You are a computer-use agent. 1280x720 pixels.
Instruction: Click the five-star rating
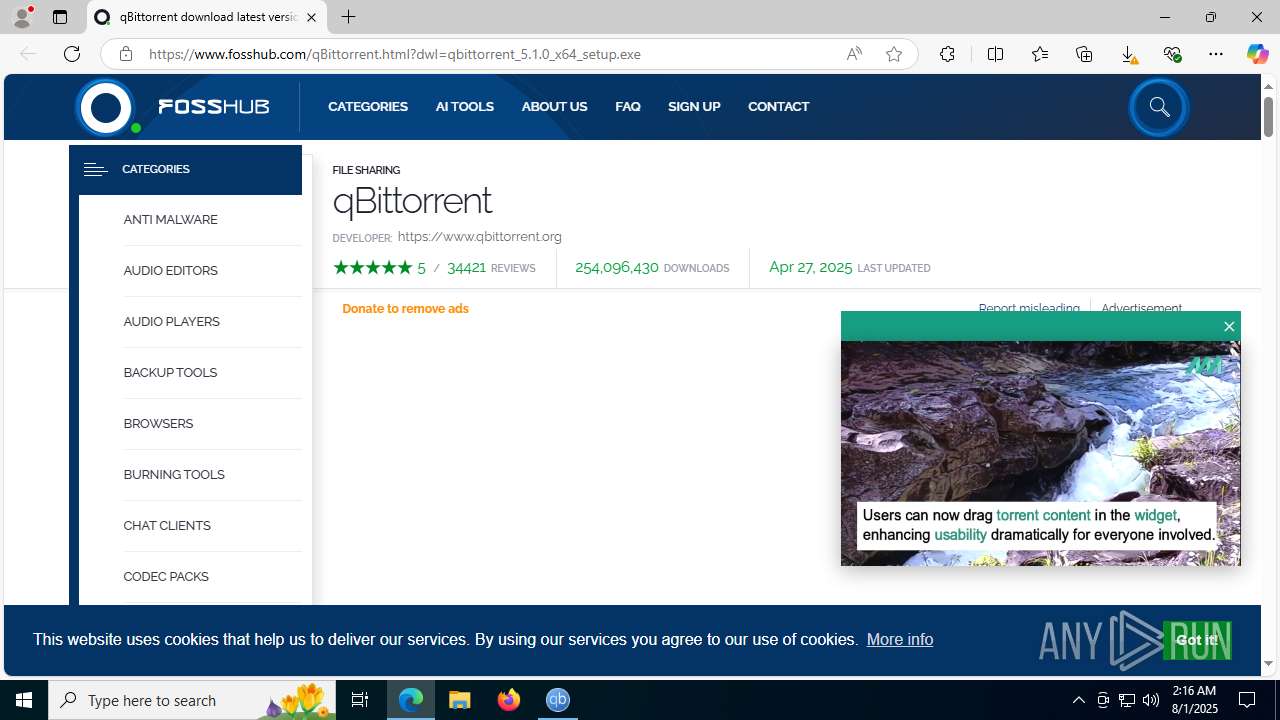[x=372, y=268]
